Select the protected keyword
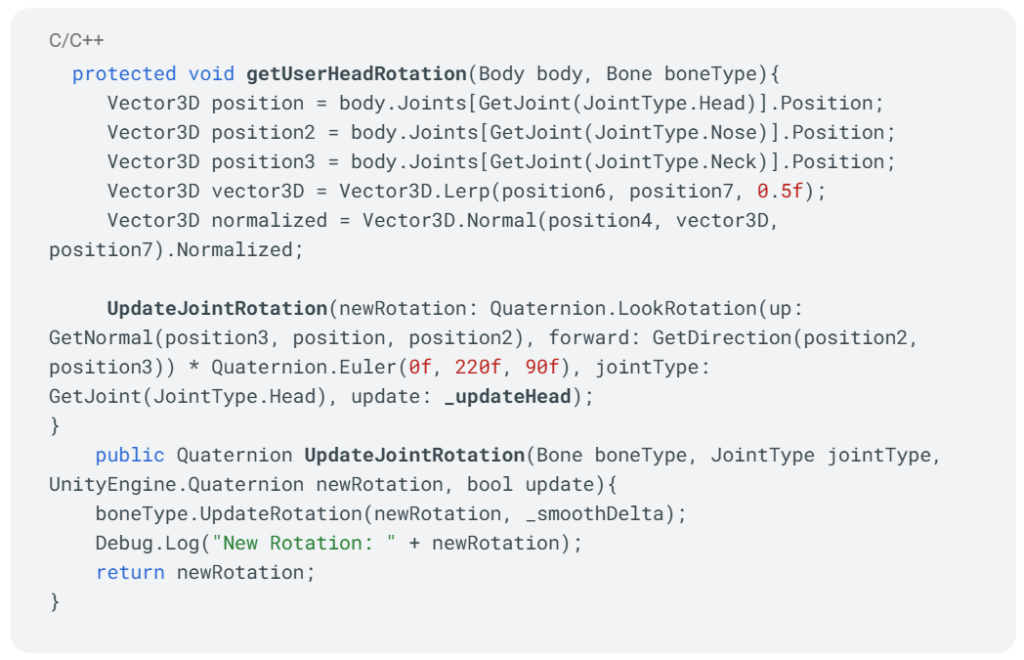Image resolution: width=1024 pixels, height=660 pixels. (124, 74)
